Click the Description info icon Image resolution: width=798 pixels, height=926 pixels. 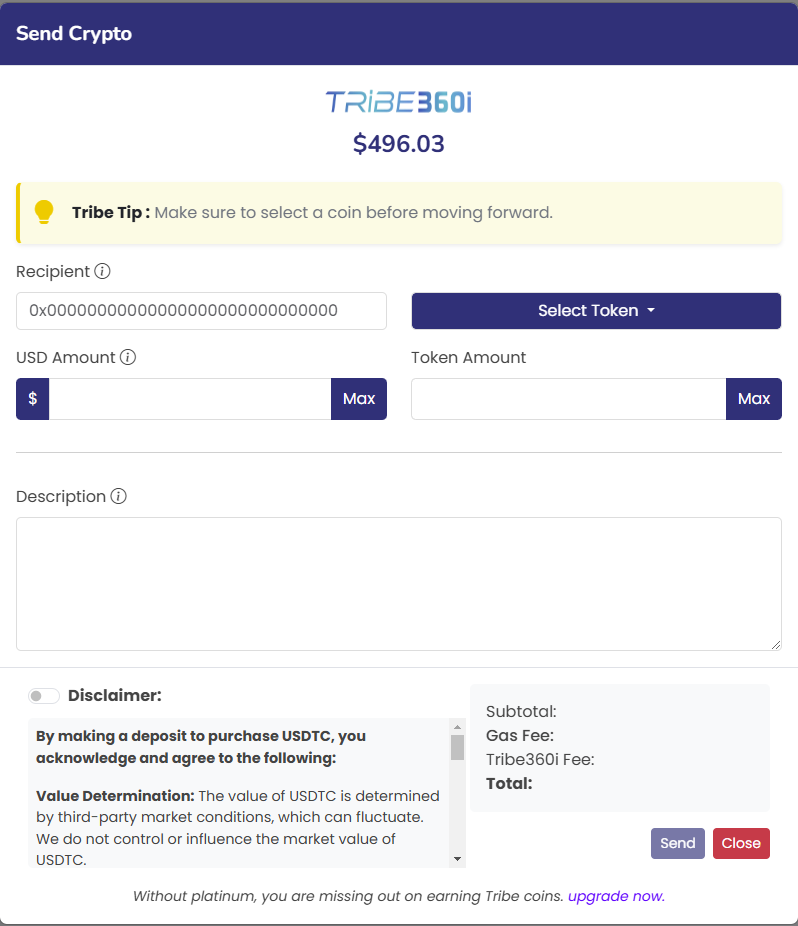click(x=118, y=496)
